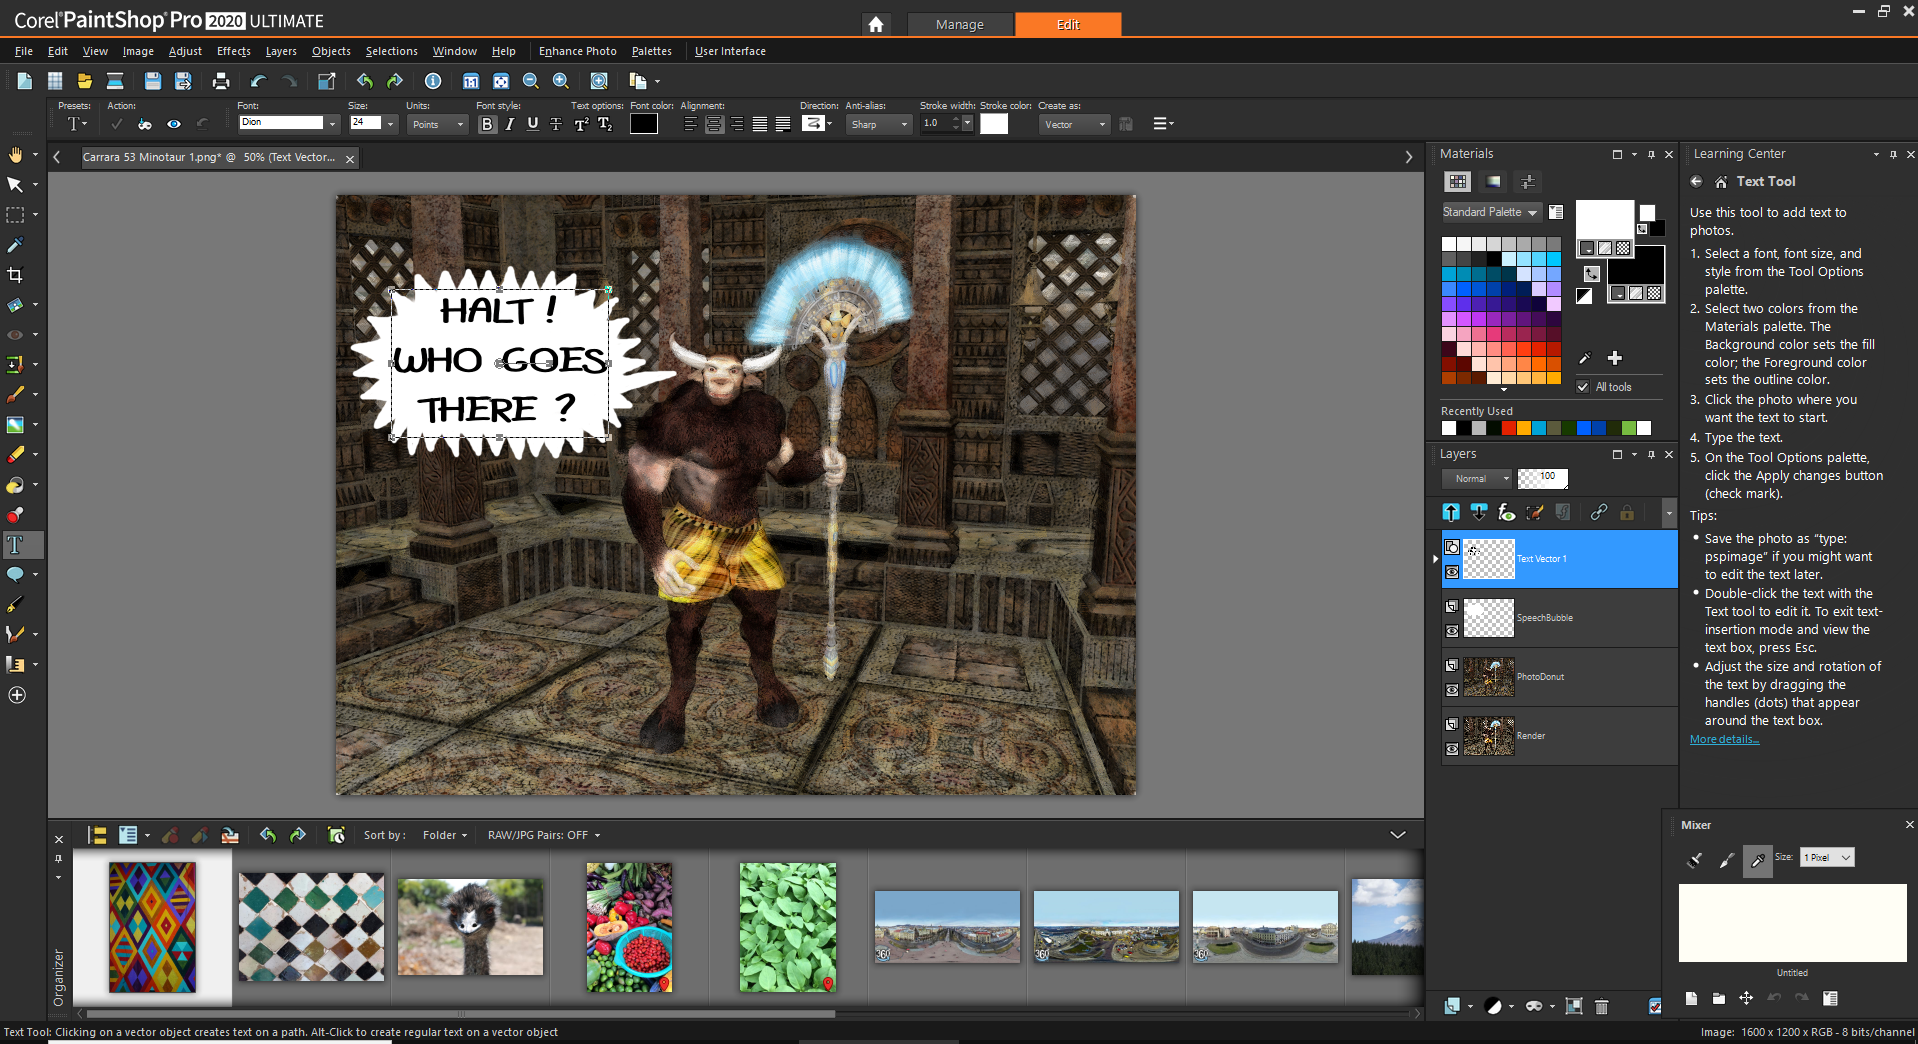
Task: Toggle Strikethrough font style
Action: (556, 124)
